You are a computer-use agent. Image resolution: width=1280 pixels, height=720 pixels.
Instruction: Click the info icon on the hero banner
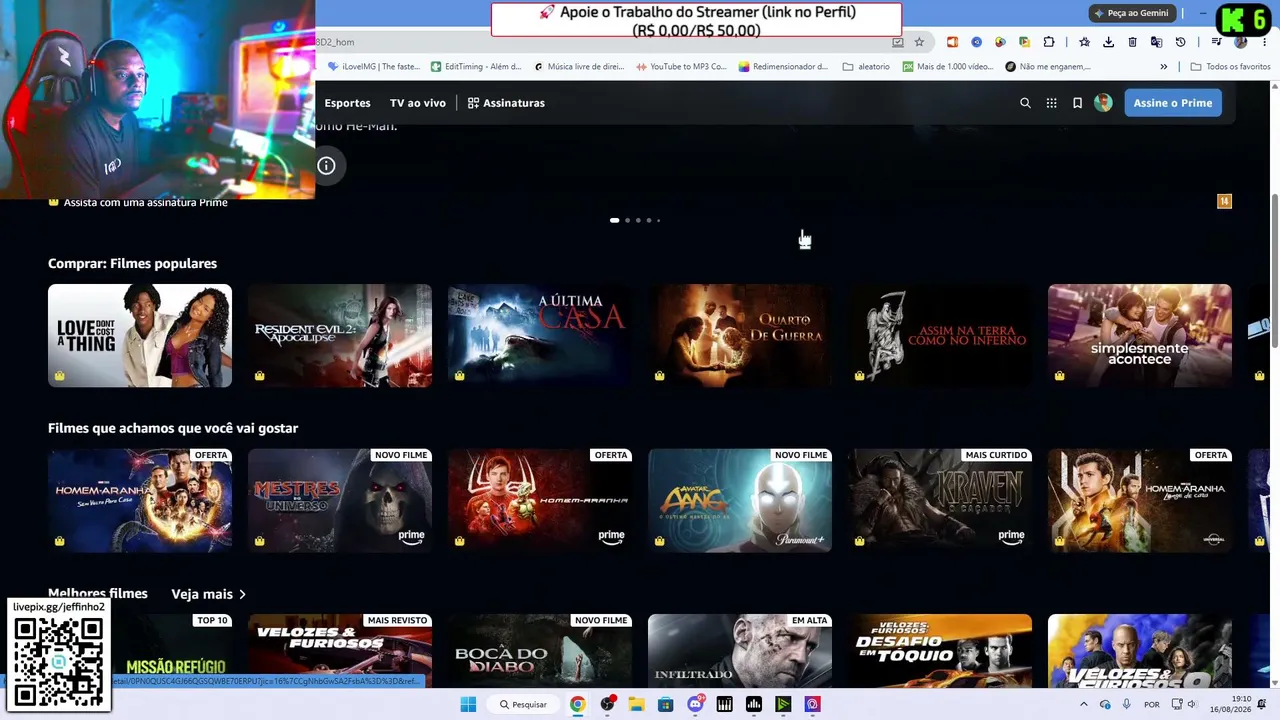326,166
